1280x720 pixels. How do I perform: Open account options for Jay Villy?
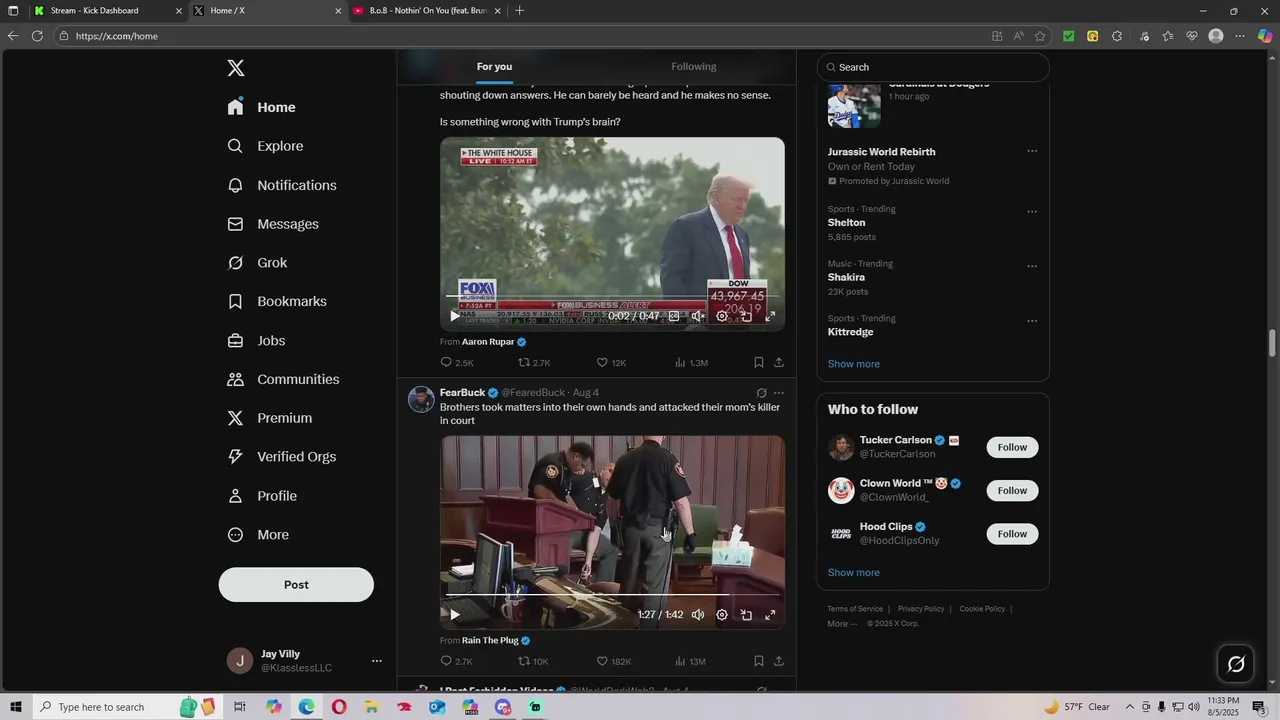pos(377,661)
